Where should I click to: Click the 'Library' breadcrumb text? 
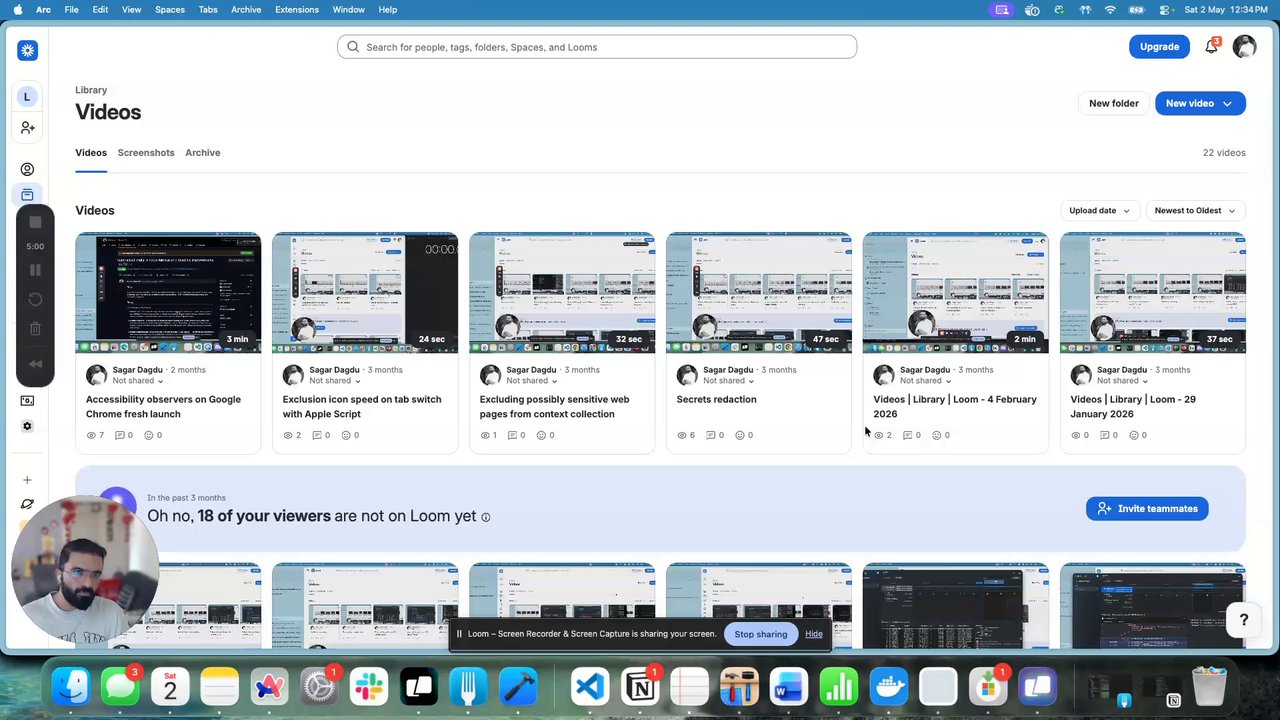(x=91, y=90)
